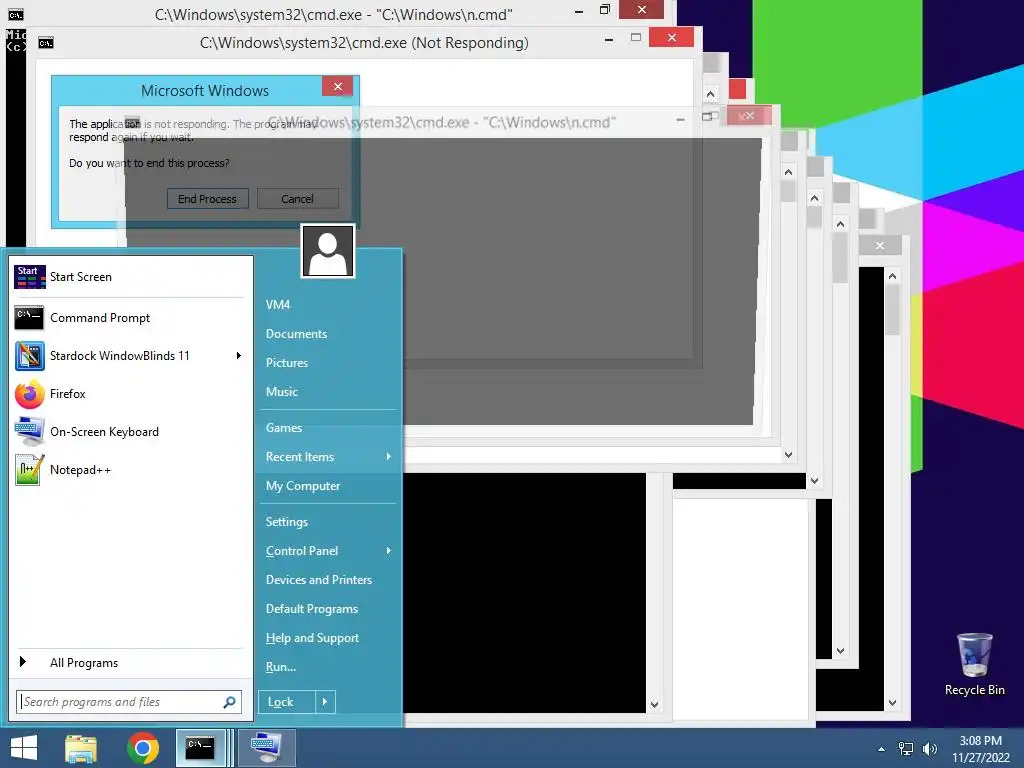This screenshot has height=768, width=1024.
Task: Open Settings from Start menu
Action: click(287, 522)
